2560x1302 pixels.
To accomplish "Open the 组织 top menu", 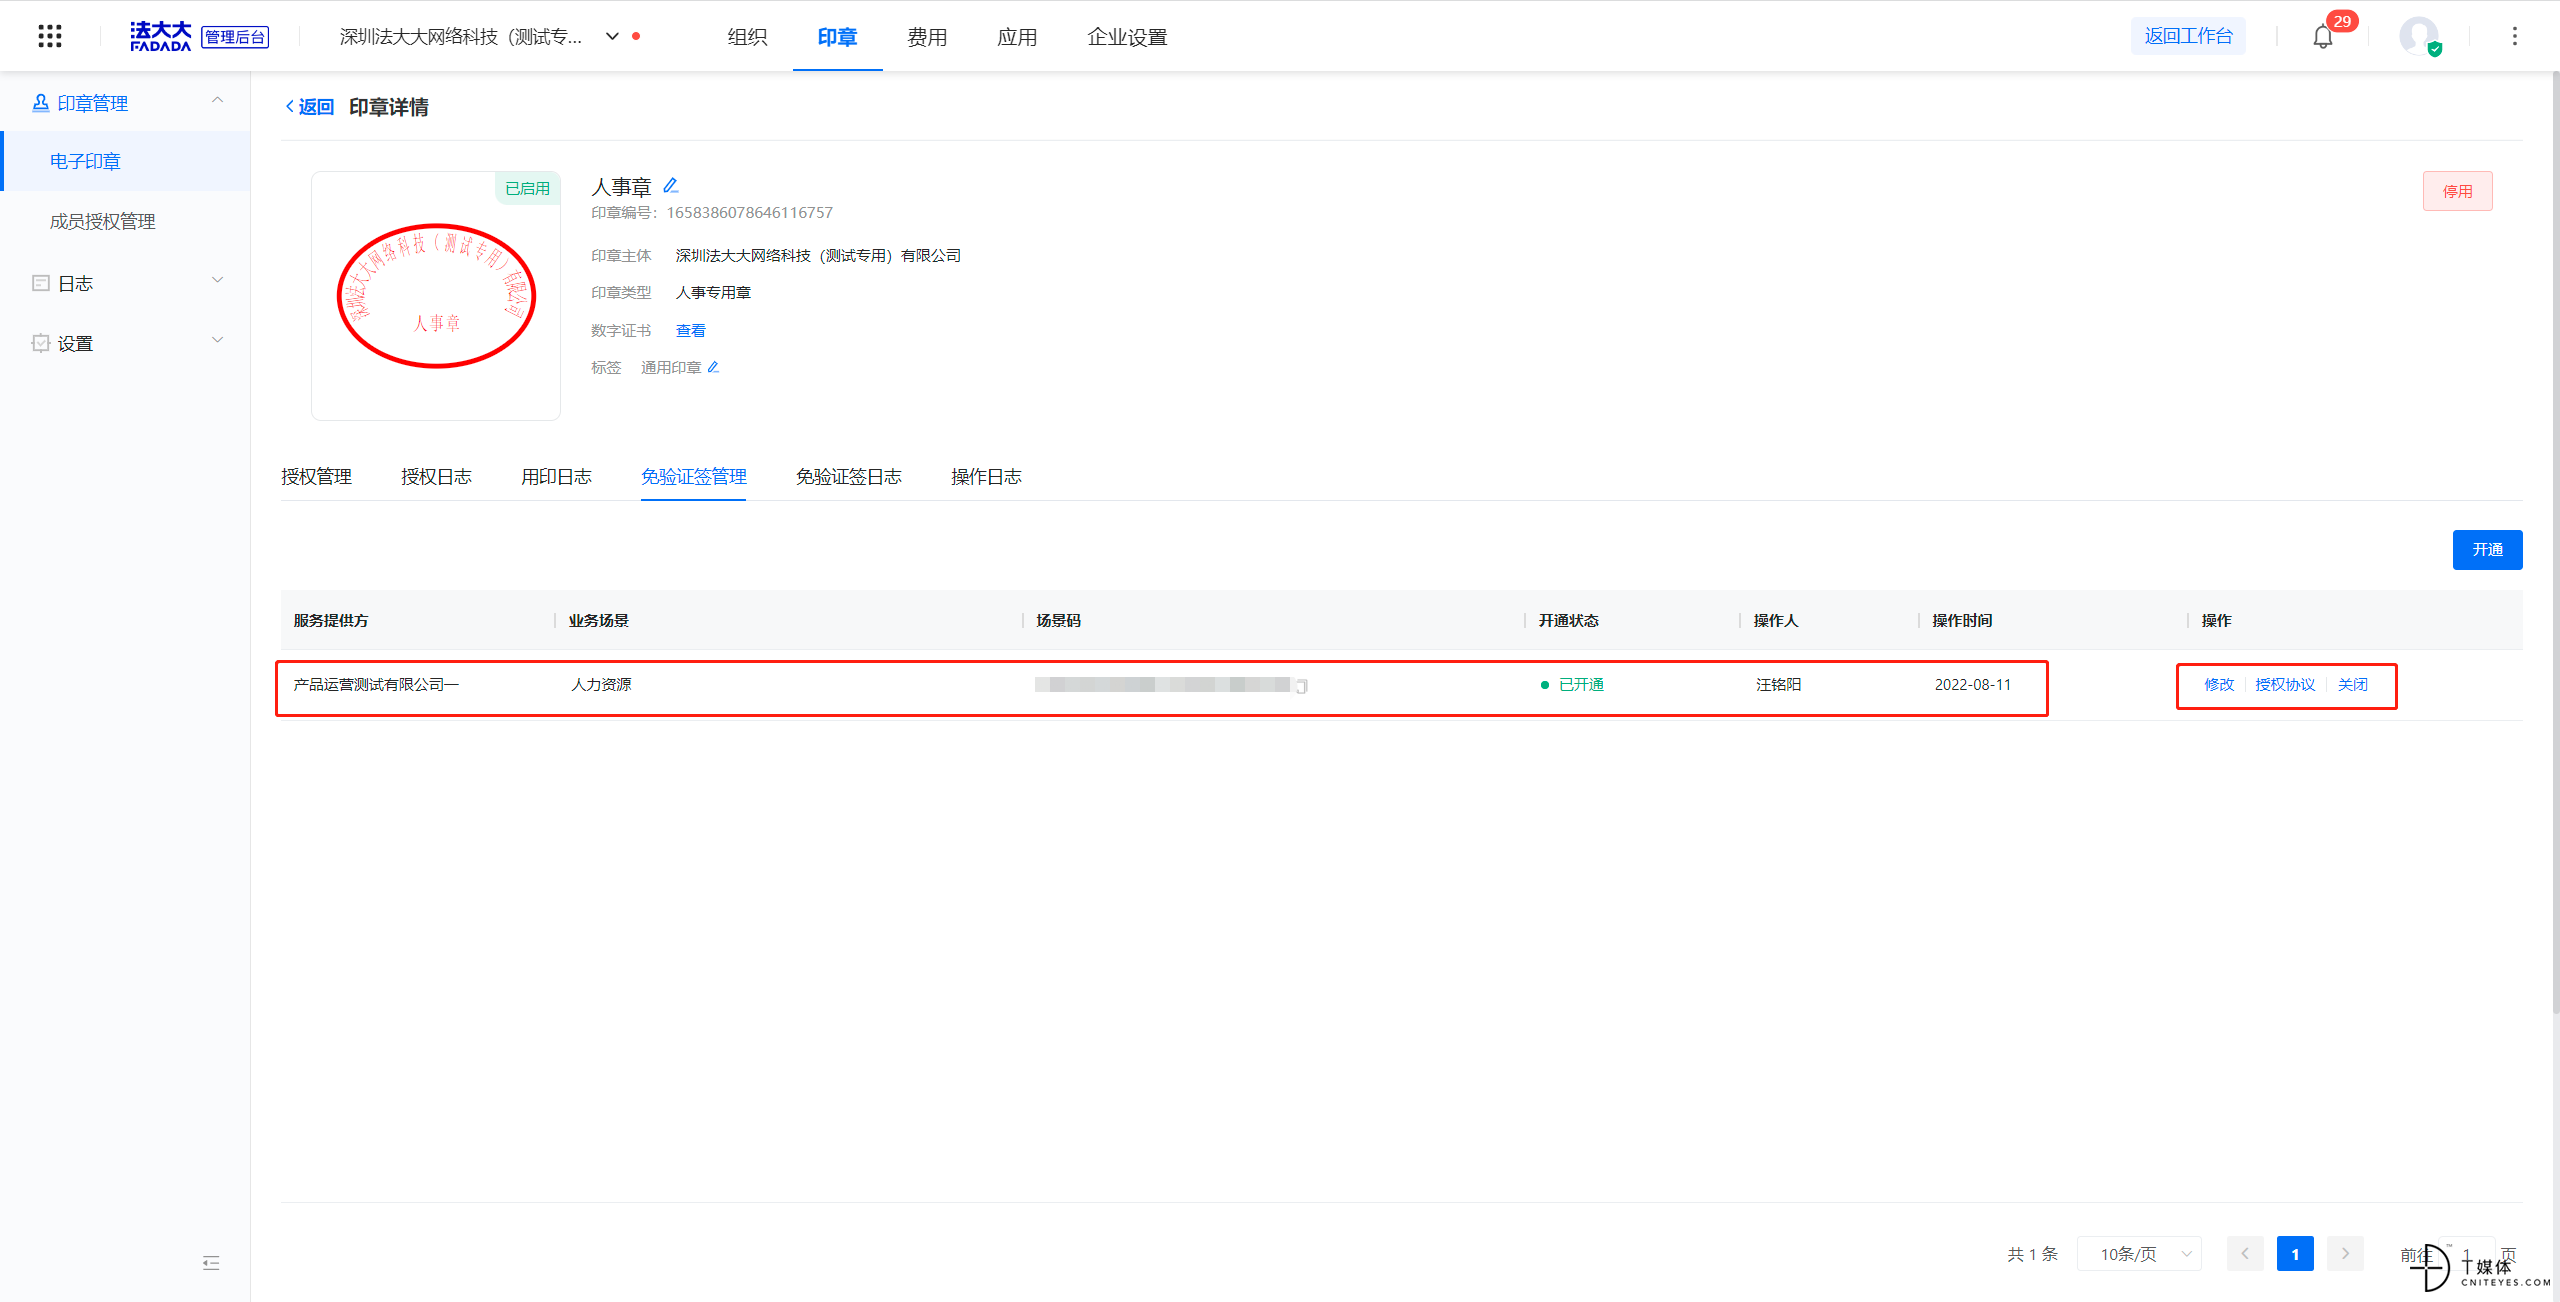I will (747, 37).
